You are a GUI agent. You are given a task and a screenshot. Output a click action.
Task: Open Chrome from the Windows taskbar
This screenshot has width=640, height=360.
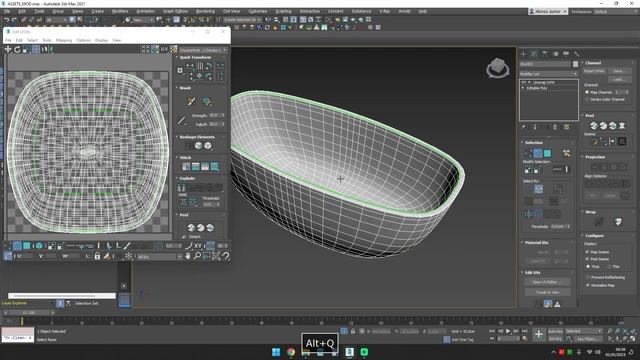(x=291, y=352)
